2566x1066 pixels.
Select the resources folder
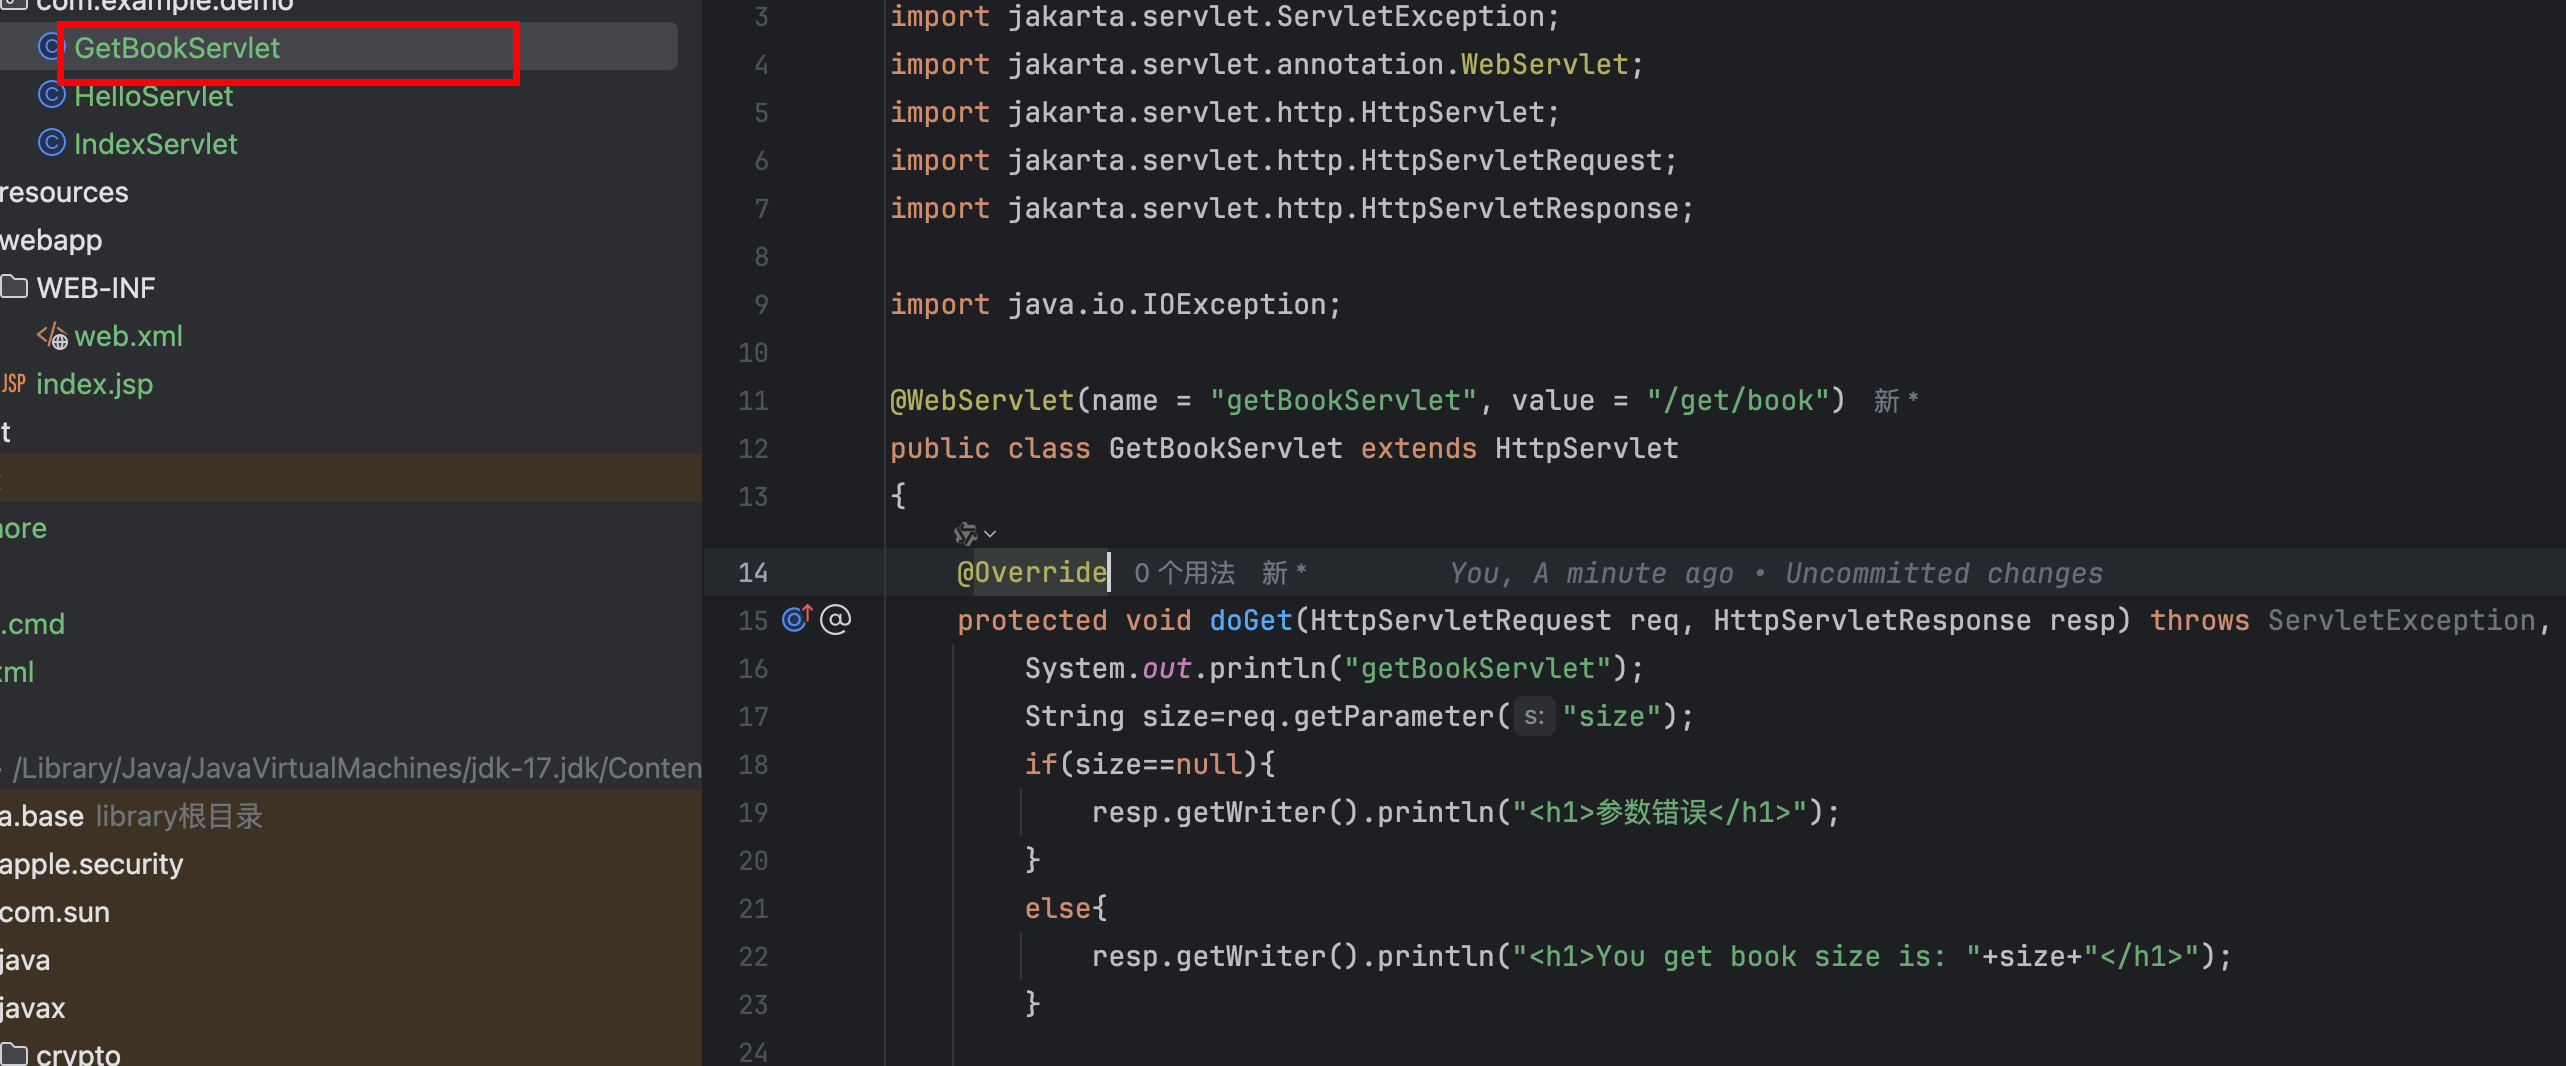[x=64, y=192]
